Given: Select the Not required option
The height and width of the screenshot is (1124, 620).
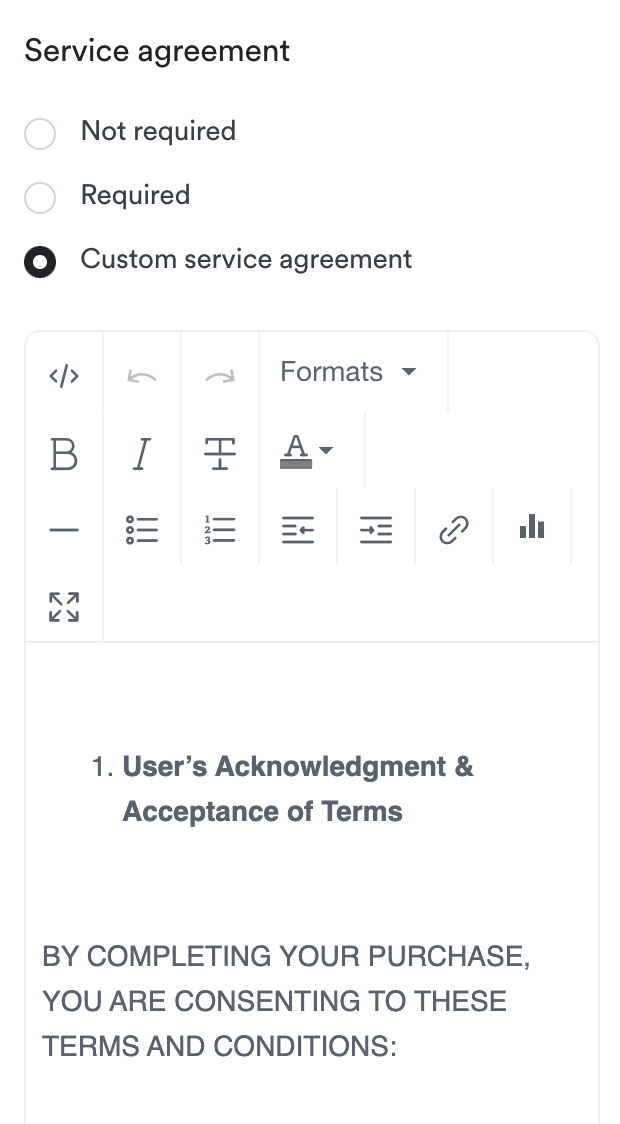Looking at the screenshot, I should pyautogui.click(x=40, y=133).
